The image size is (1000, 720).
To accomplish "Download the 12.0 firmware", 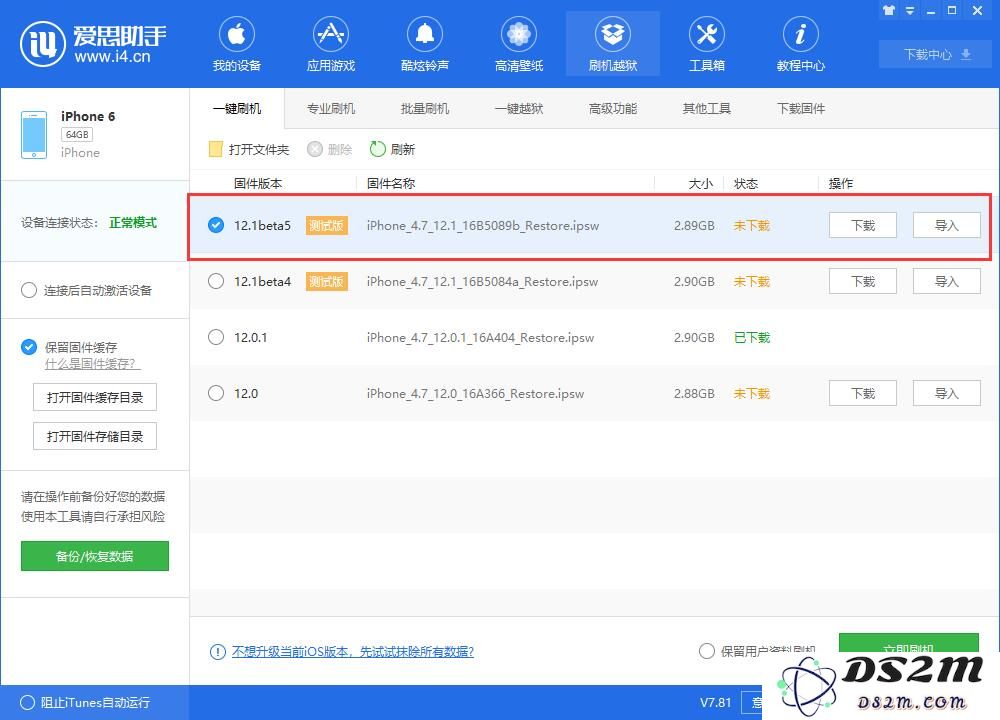I will [863, 393].
